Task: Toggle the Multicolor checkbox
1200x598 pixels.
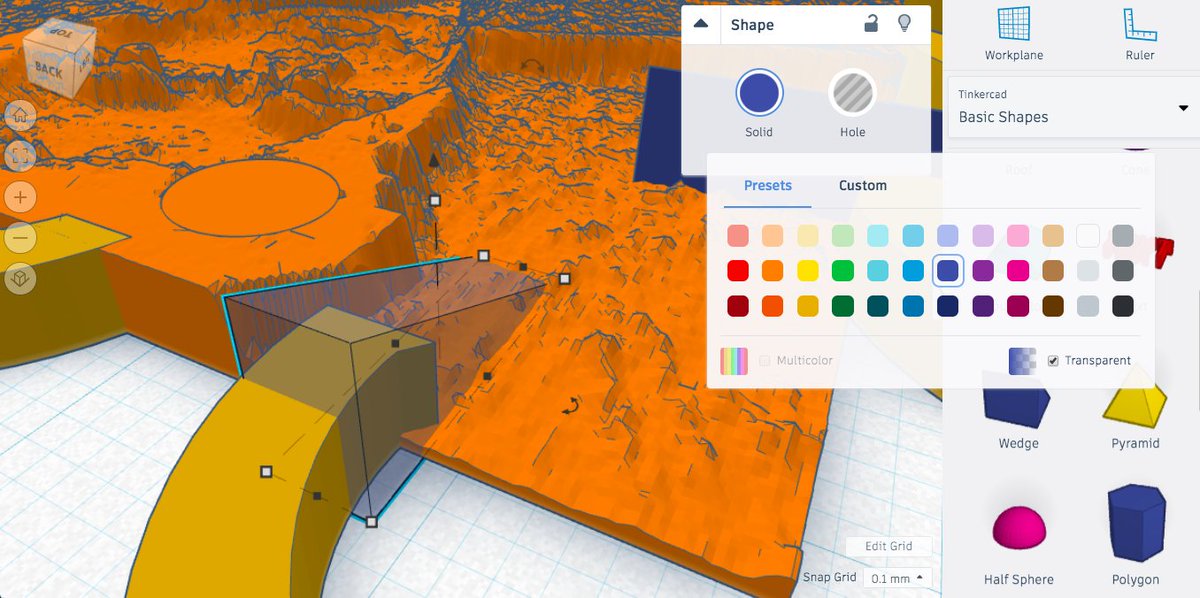Action: click(x=765, y=361)
